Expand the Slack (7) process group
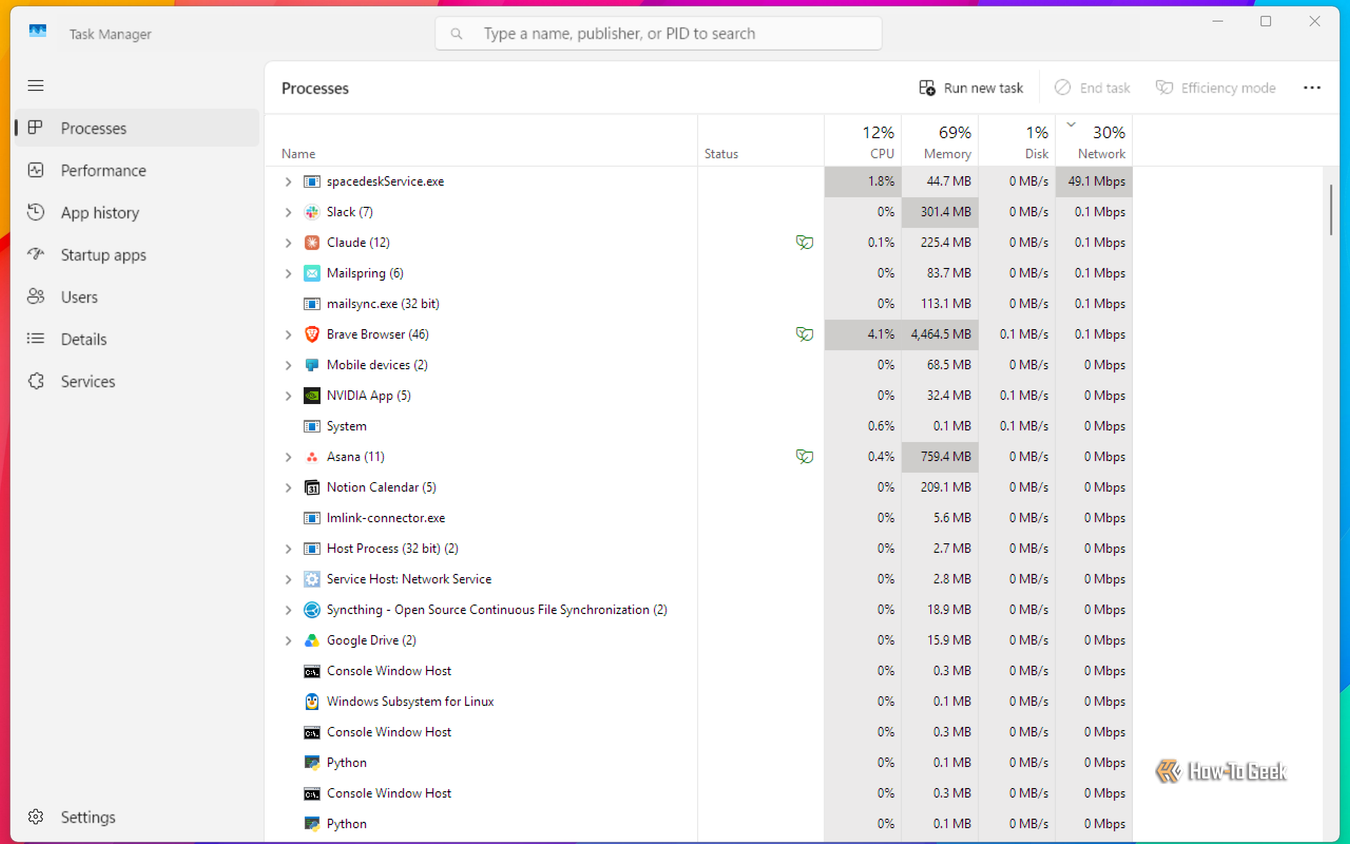Image resolution: width=1350 pixels, height=844 pixels. point(288,212)
